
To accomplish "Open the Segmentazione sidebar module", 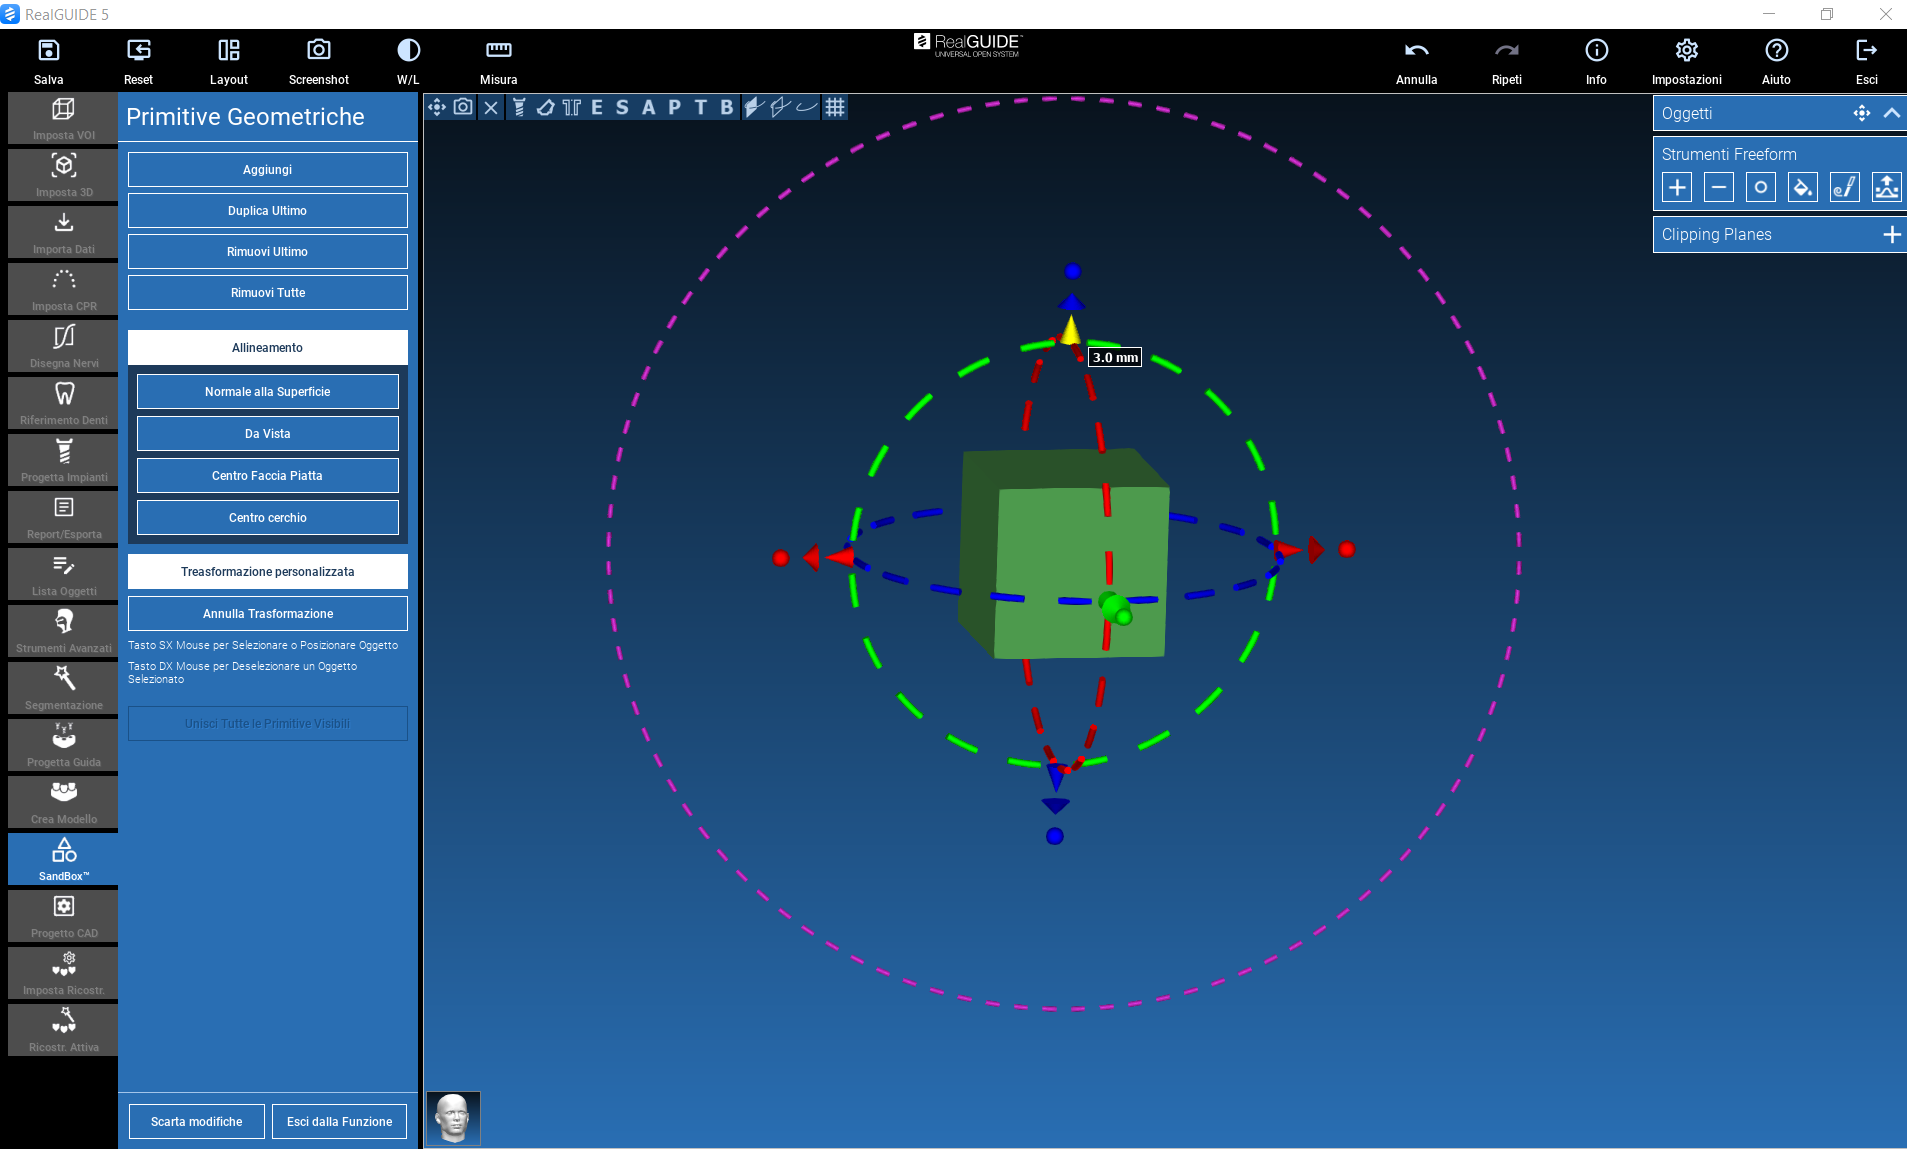I will [x=64, y=687].
